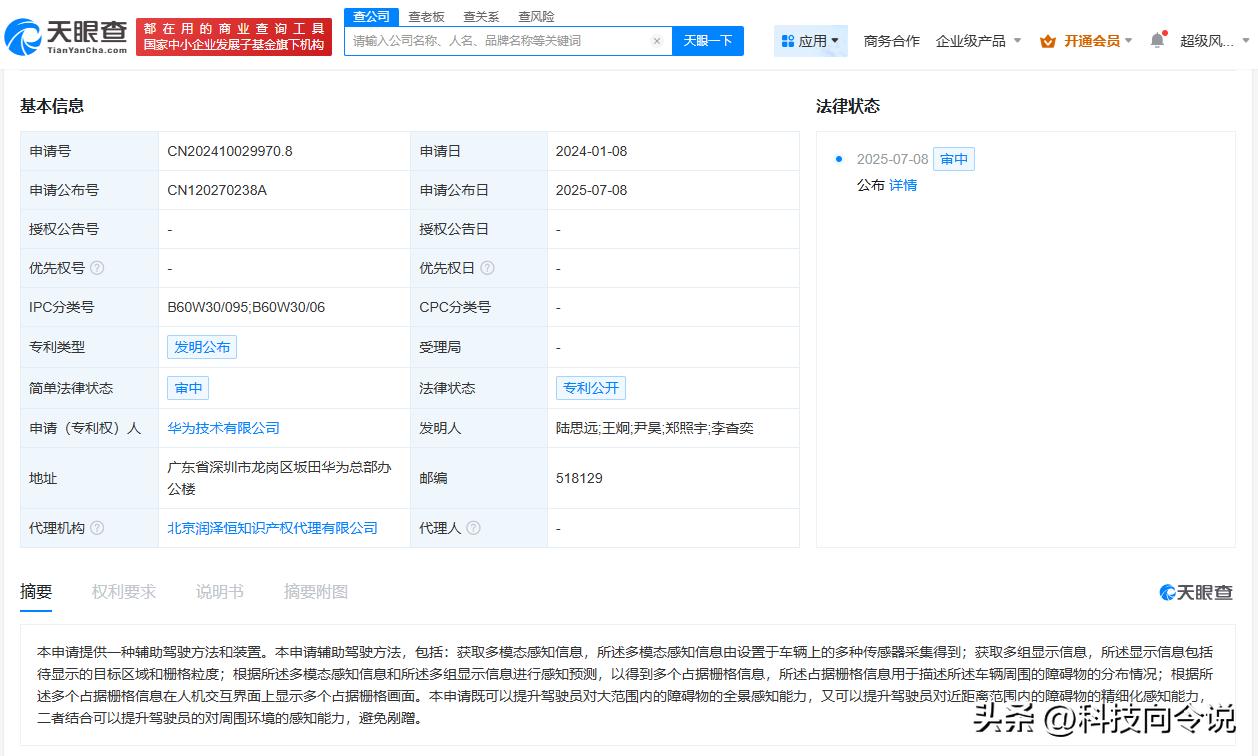Click the red 国家中小企业发展子基金 banner
The width and height of the screenshot is (1258, 756).
coord(234,37)
